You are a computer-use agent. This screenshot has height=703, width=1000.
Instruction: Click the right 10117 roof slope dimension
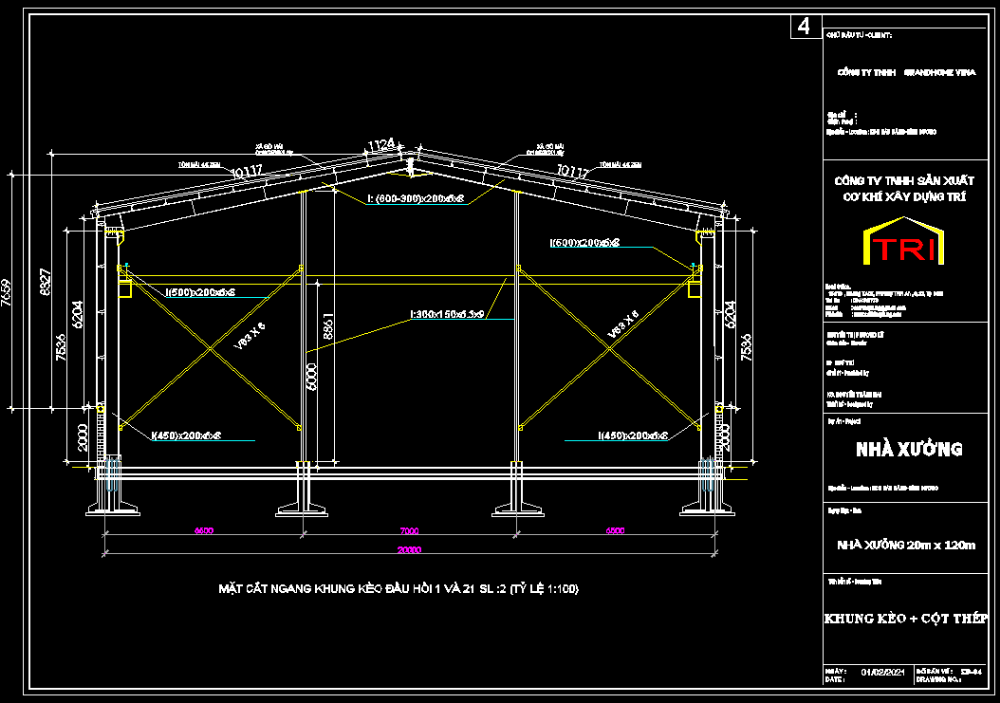tap(573, 170)
